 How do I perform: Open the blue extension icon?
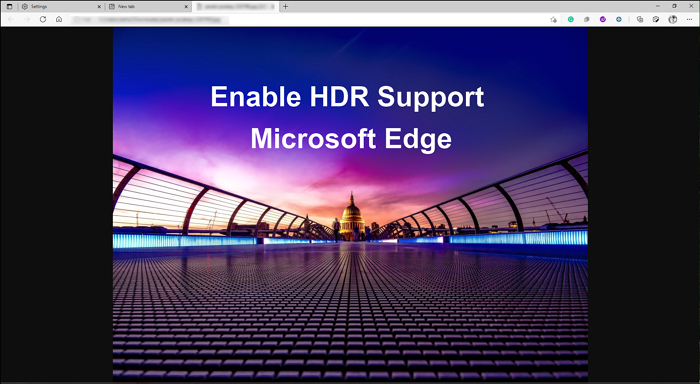(x=619, y=19)
